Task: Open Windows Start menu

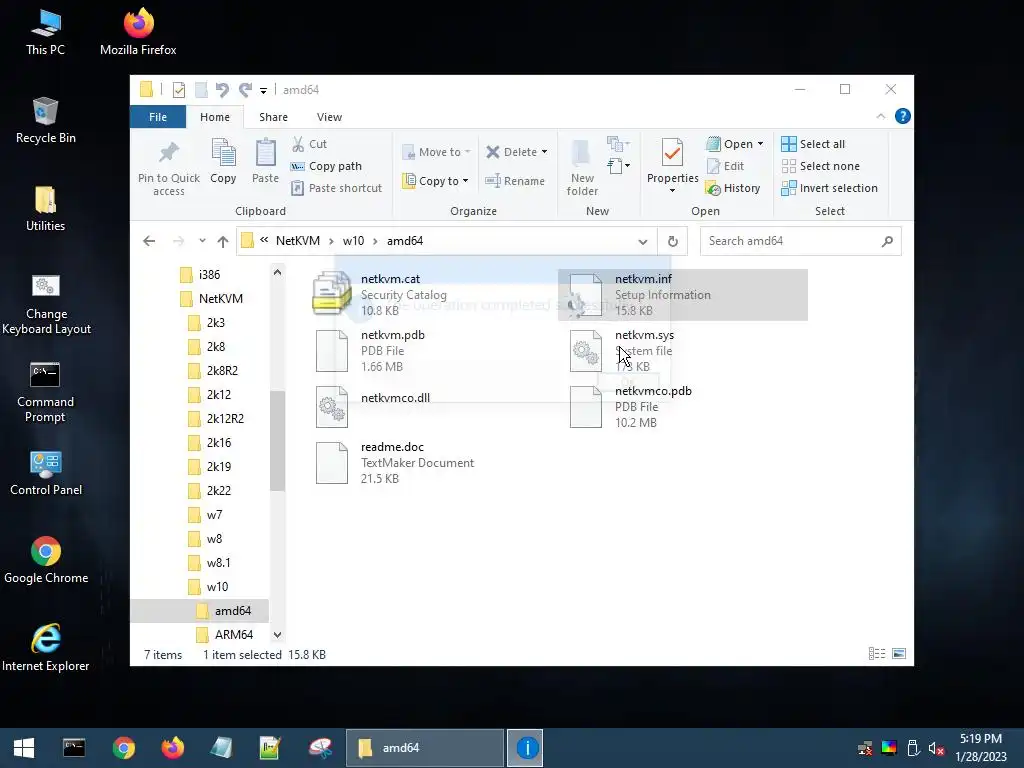Action: coord(24,748)
